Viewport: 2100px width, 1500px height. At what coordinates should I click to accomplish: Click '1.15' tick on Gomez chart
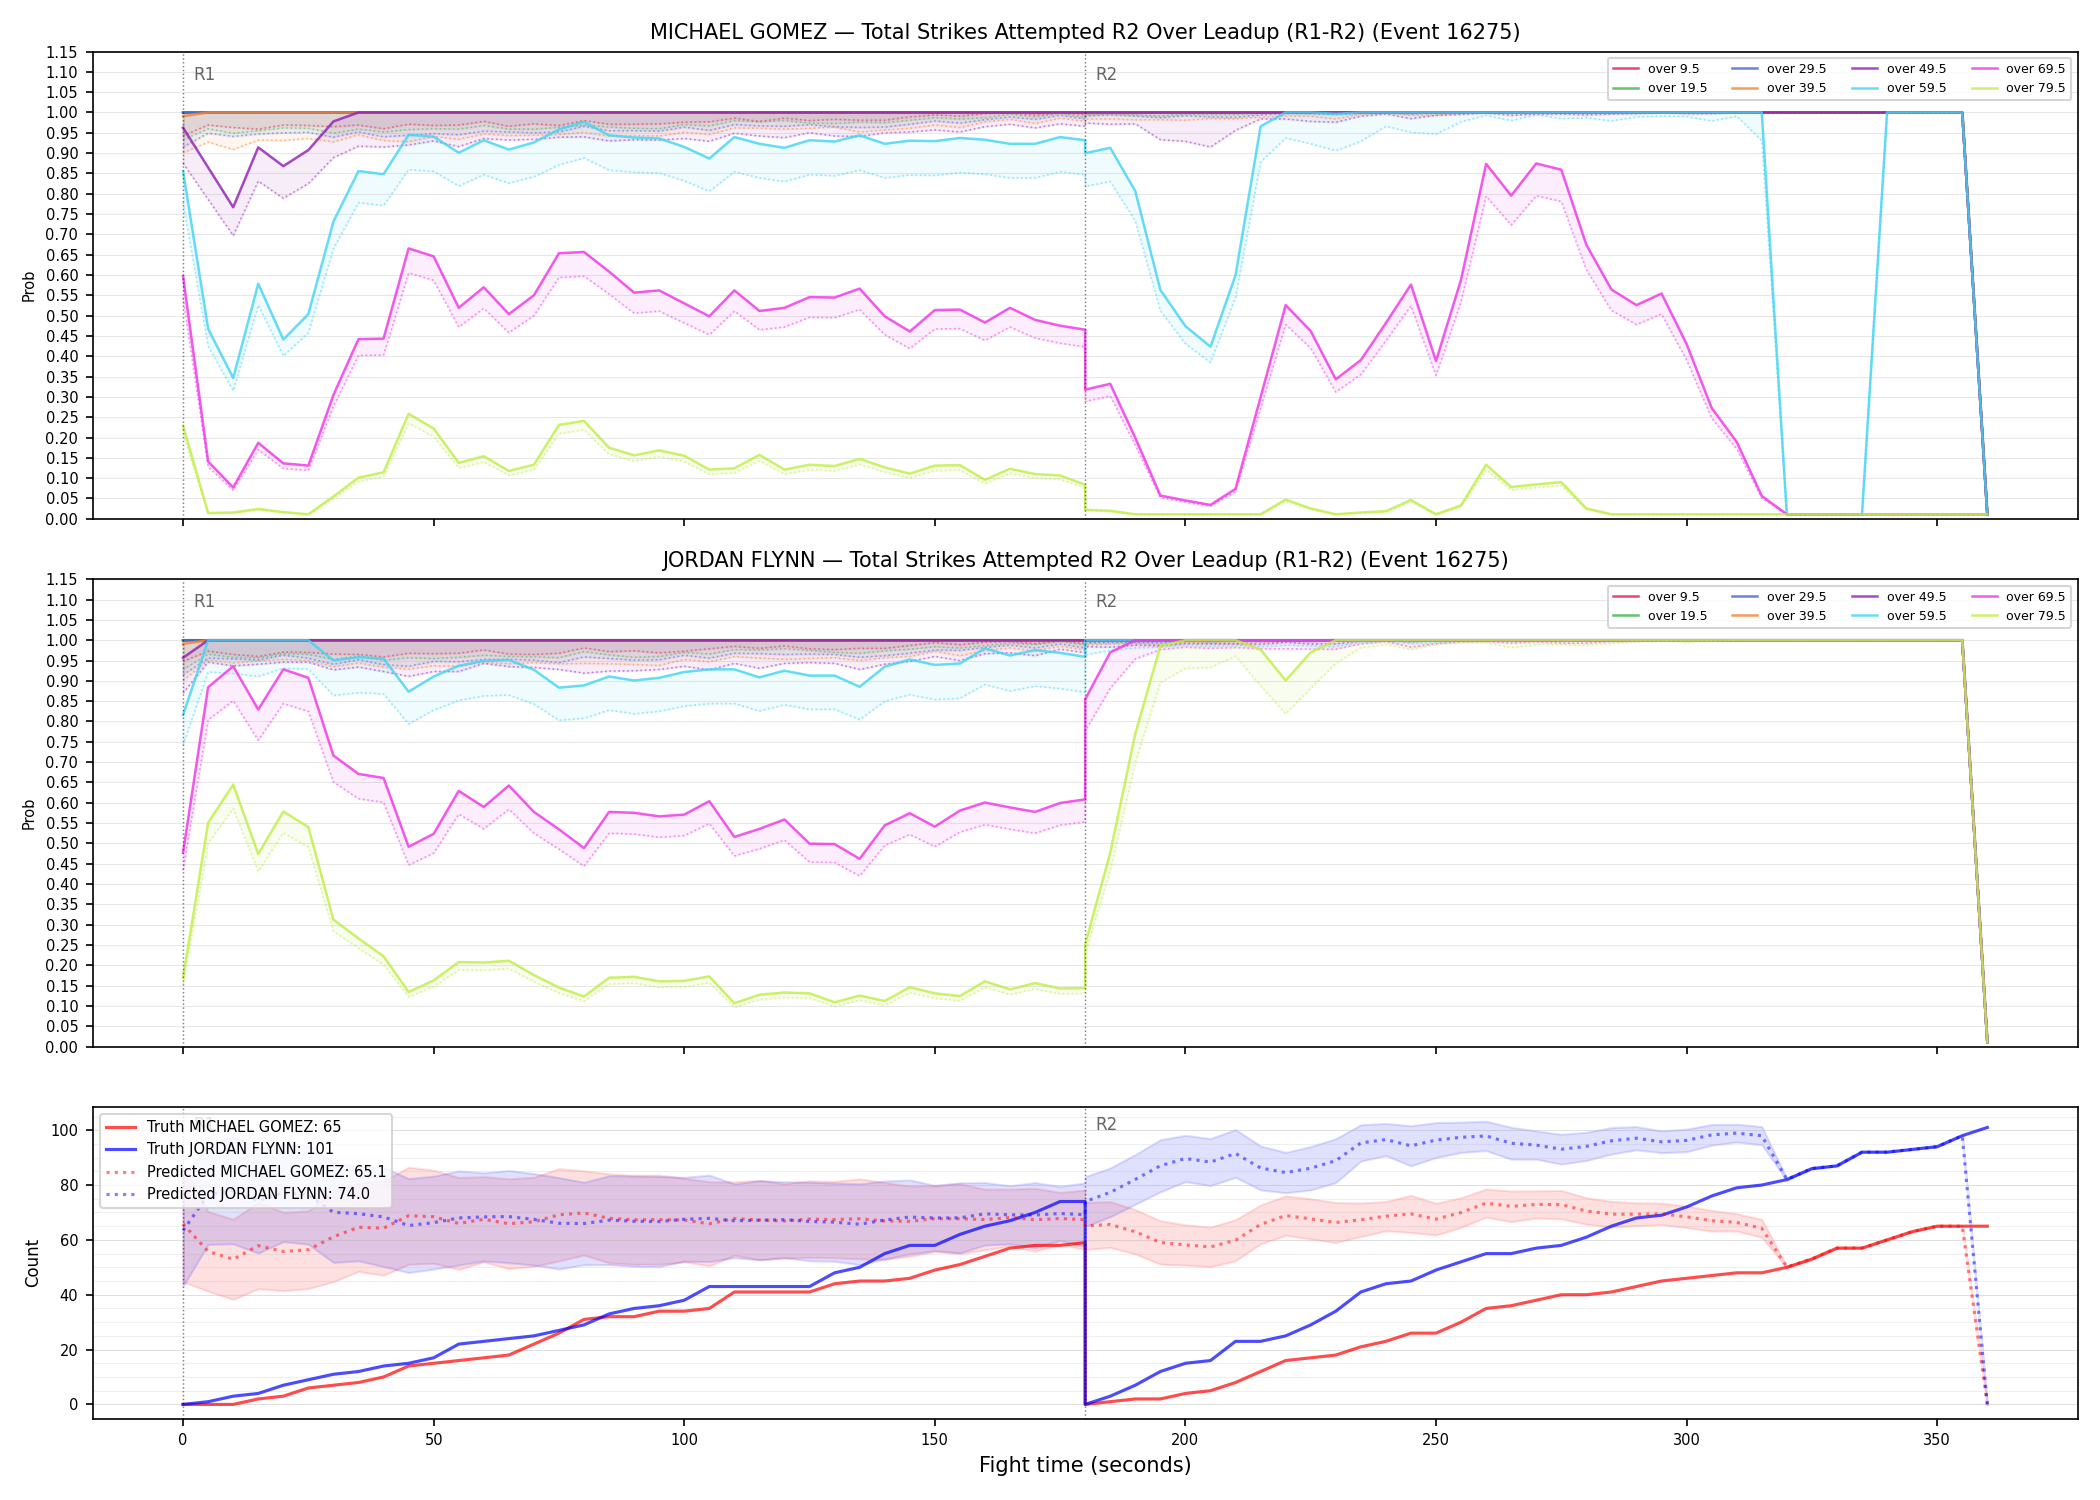tap(62, 52)
